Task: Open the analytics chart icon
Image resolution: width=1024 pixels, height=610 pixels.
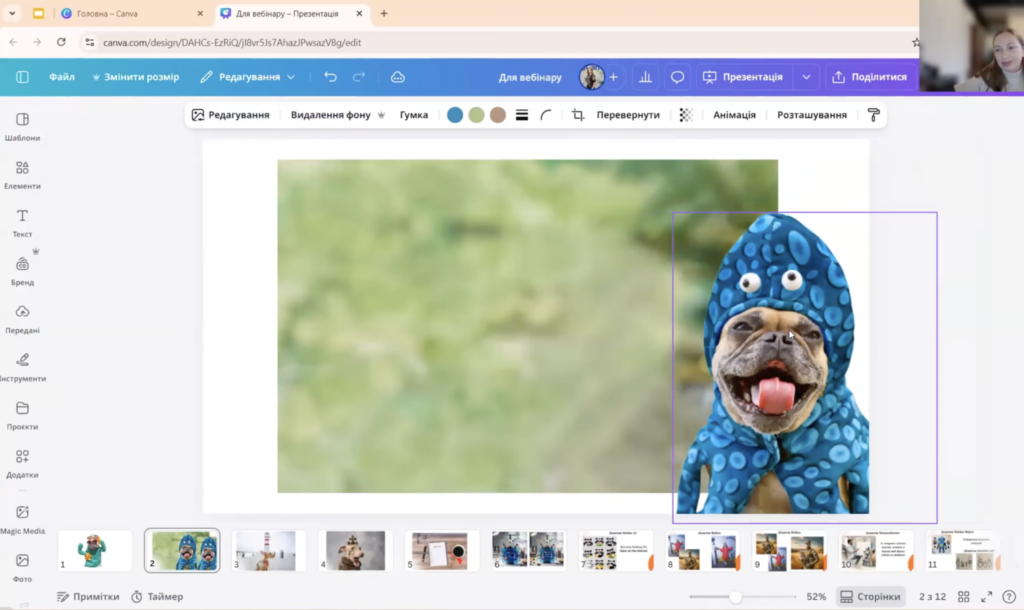Action: pyautogui.click(x=645, y=77)
